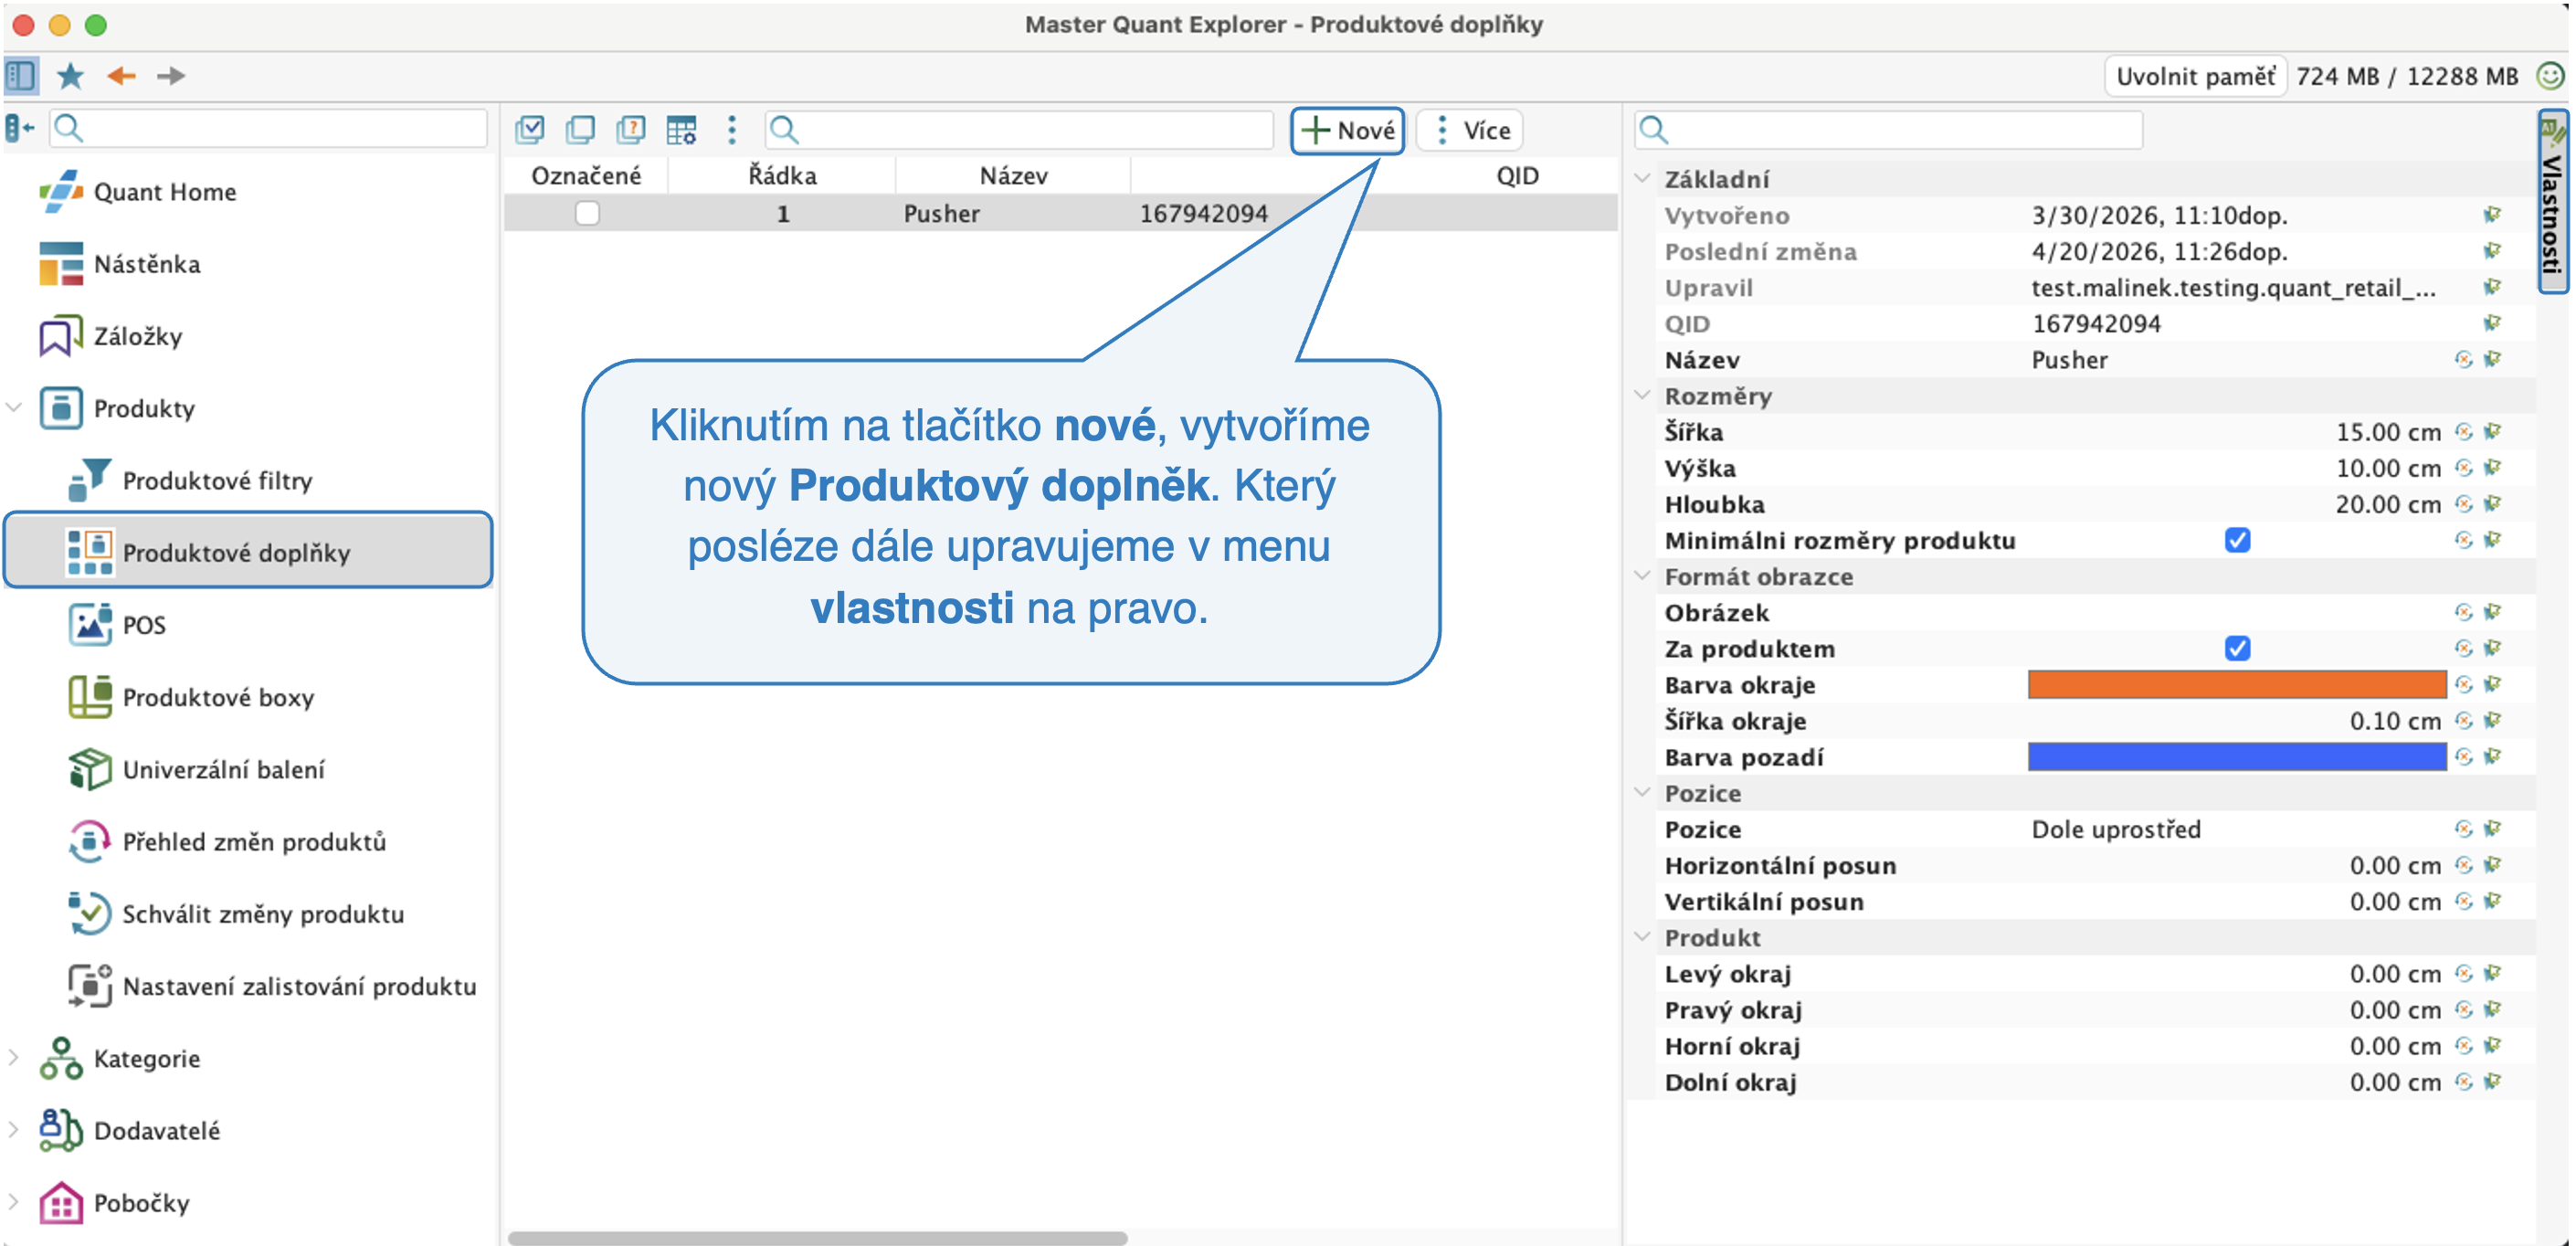This screenshot has width=2576, height=1246.
Task: Open the Pozice value Dole uprostřed
Action: (2116, 829)
